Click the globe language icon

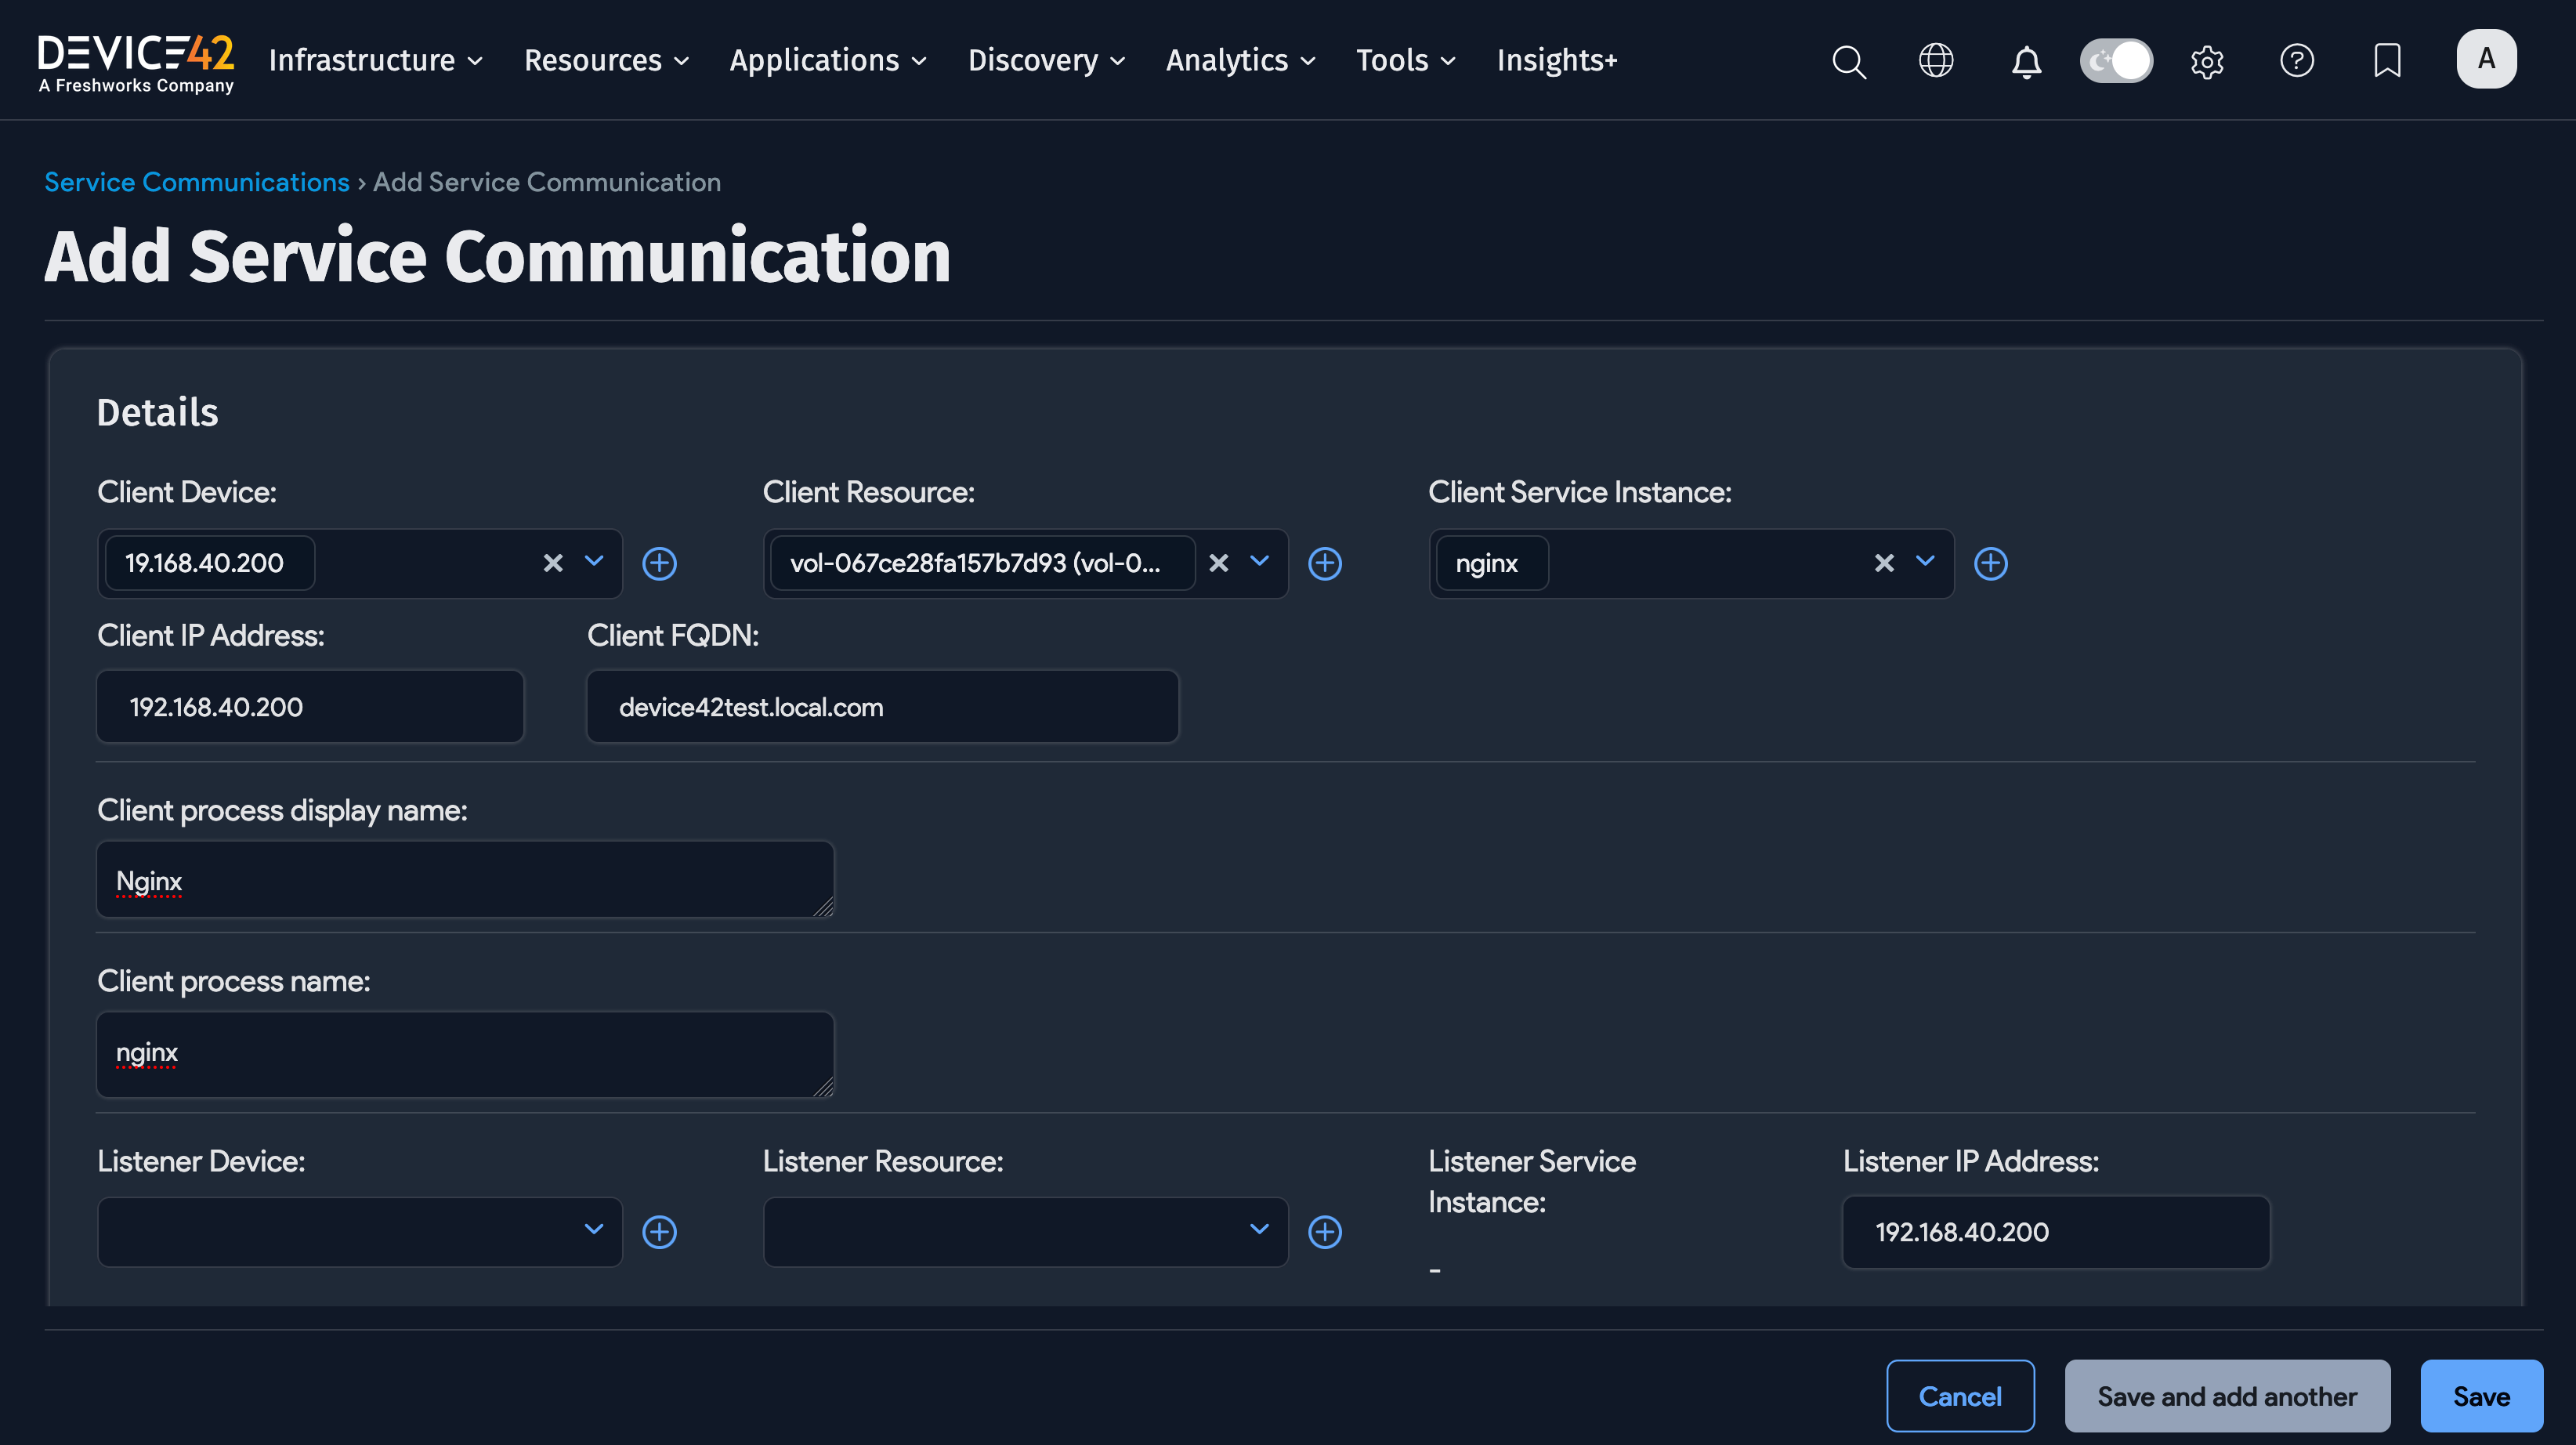[x=1936, y=61]
